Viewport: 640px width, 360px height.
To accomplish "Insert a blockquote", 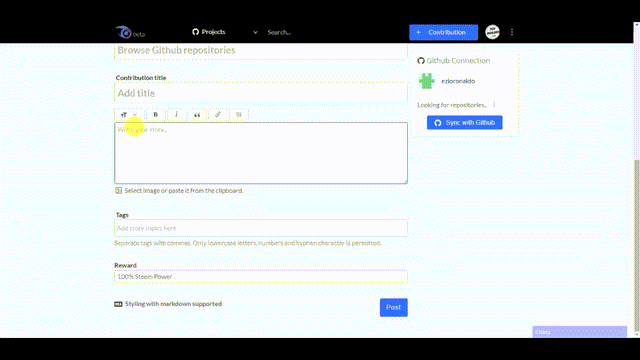I will pos(197,115).
